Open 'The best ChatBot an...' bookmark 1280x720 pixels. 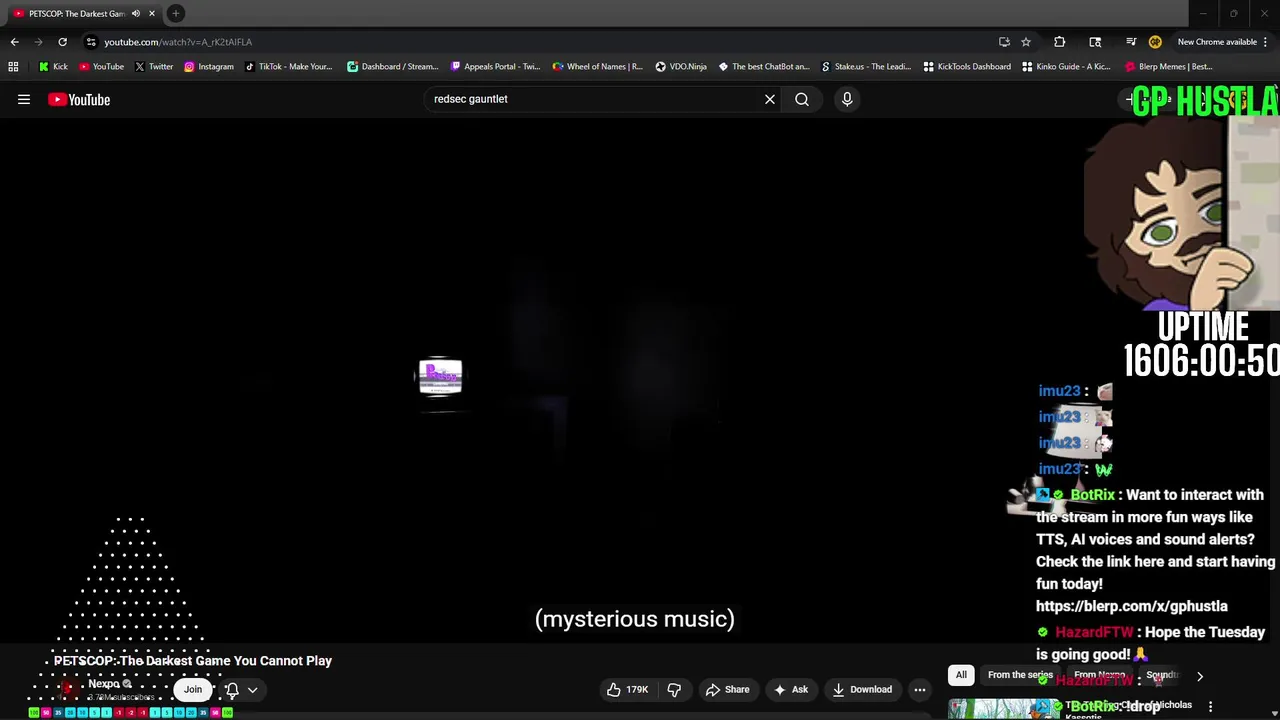[763, 67]
